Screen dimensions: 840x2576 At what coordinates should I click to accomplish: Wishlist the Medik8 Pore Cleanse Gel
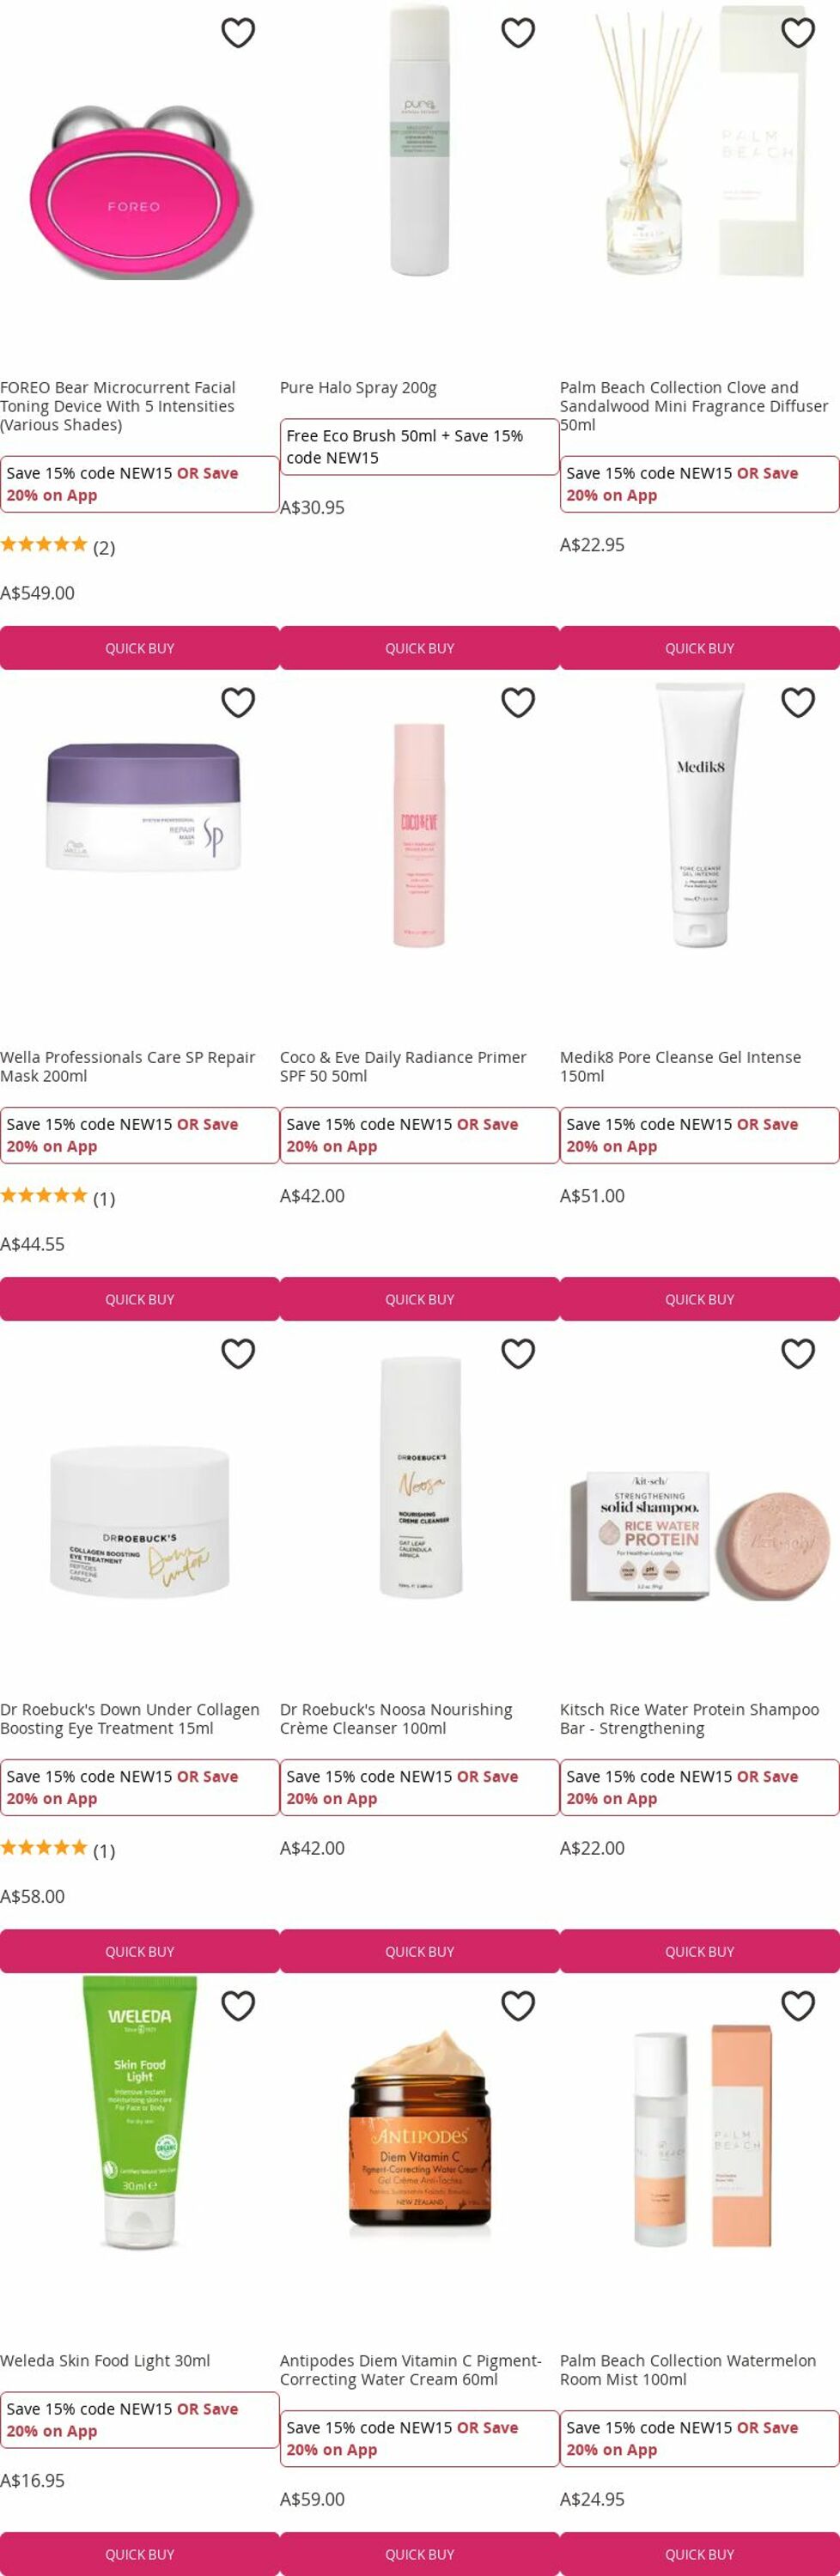798,703
